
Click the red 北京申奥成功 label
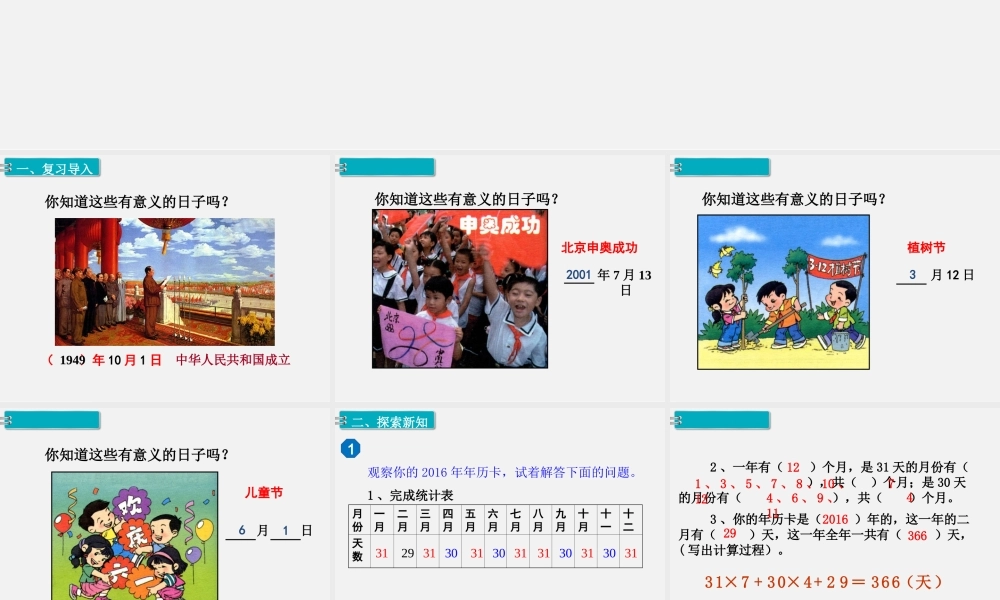pyautogui.click(x=599, y=248)
